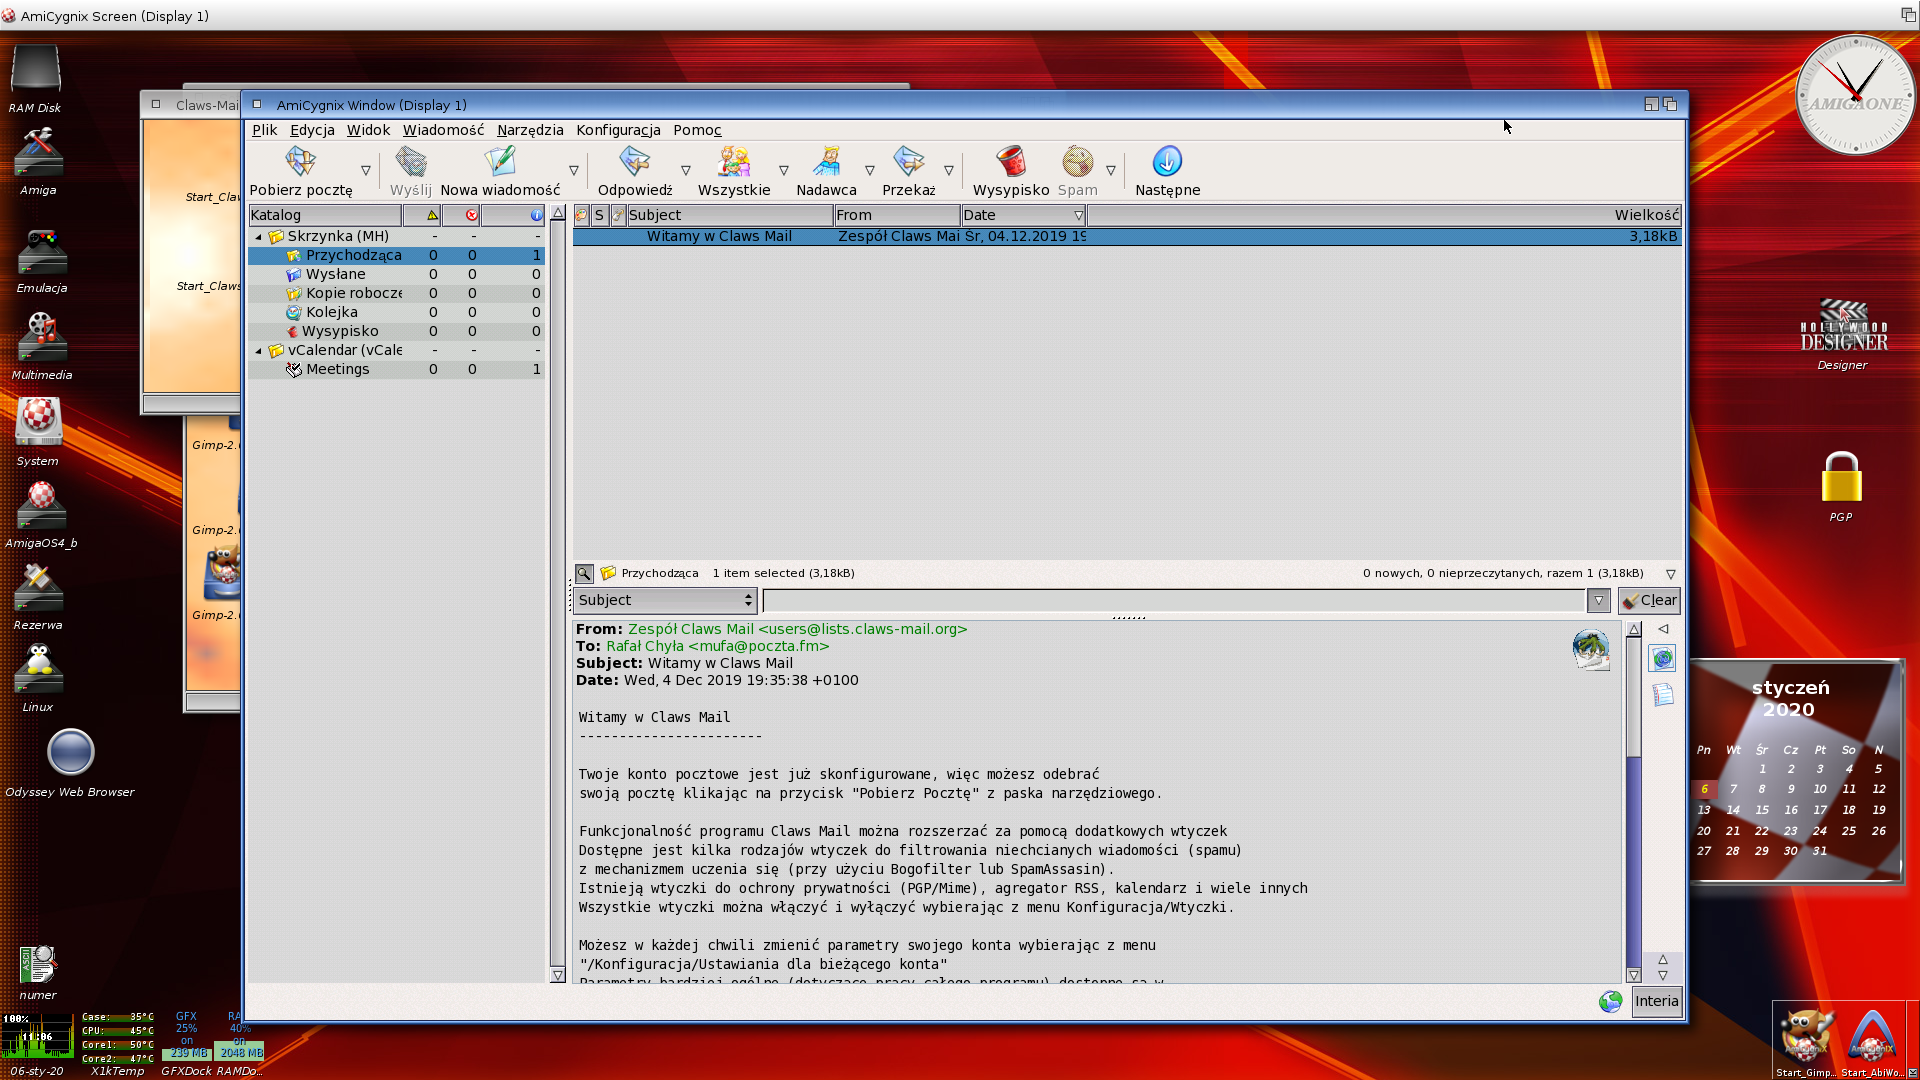Launch Odyssey Web Browser icon
This screenshot has width=1920, height=1080.
click(x=70, y=752)
